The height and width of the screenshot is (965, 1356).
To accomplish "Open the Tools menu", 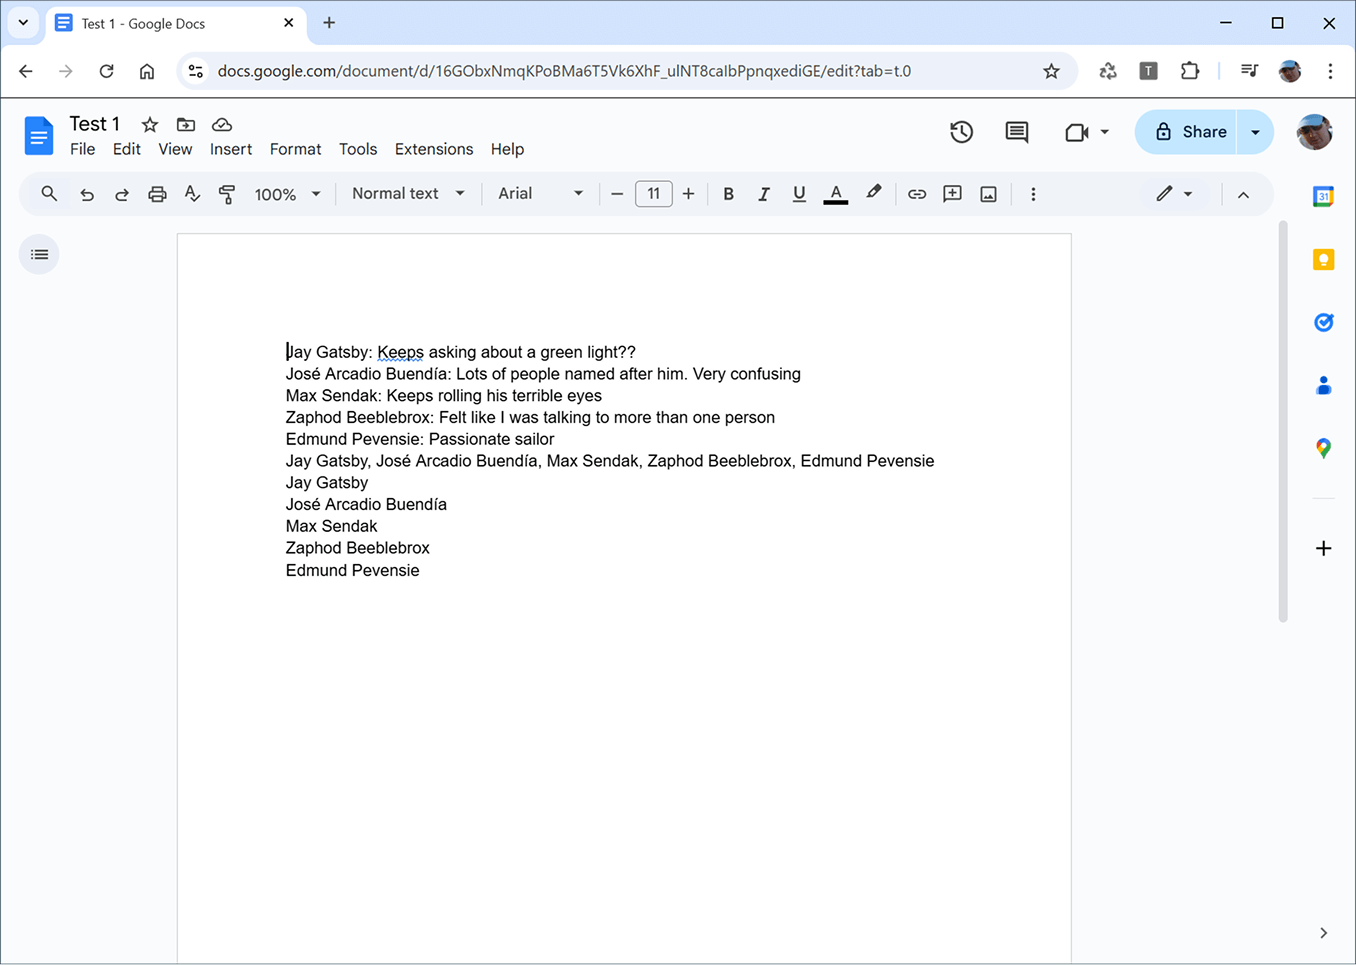I will (358, 149).
